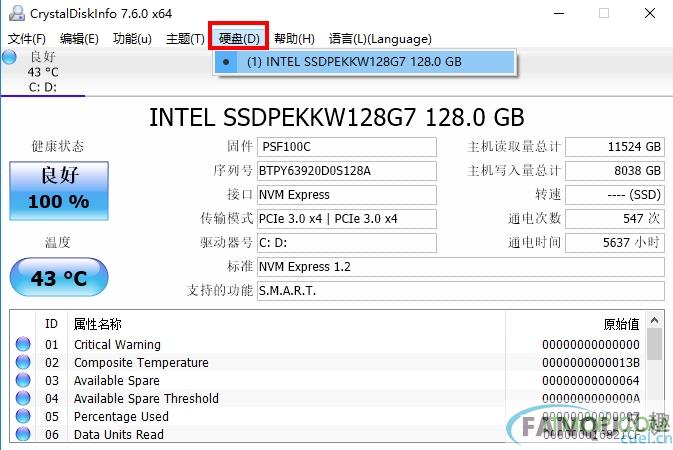Click status orb for Available Spare row
The width and height of the screenshot is (673, 450).
click(x=23, y=380)
